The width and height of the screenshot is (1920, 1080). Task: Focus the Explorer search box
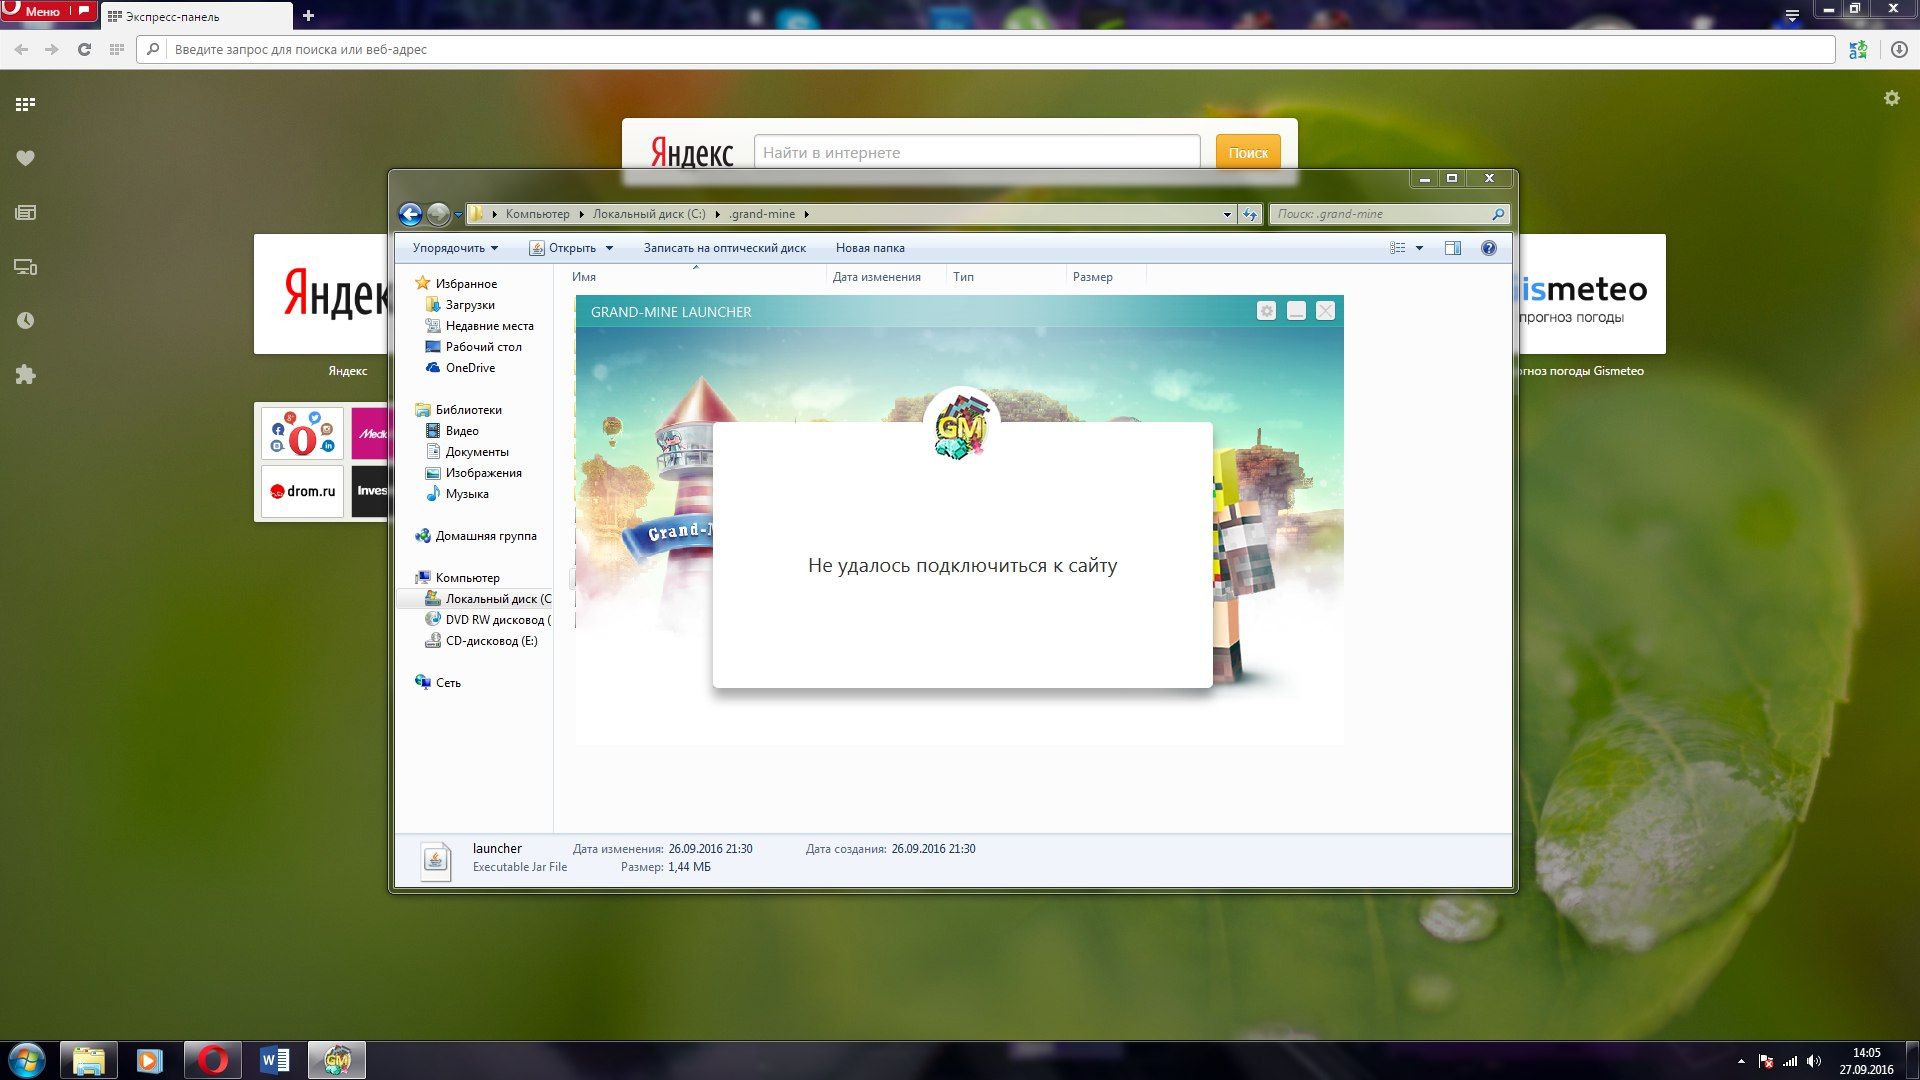[1388, 214]
